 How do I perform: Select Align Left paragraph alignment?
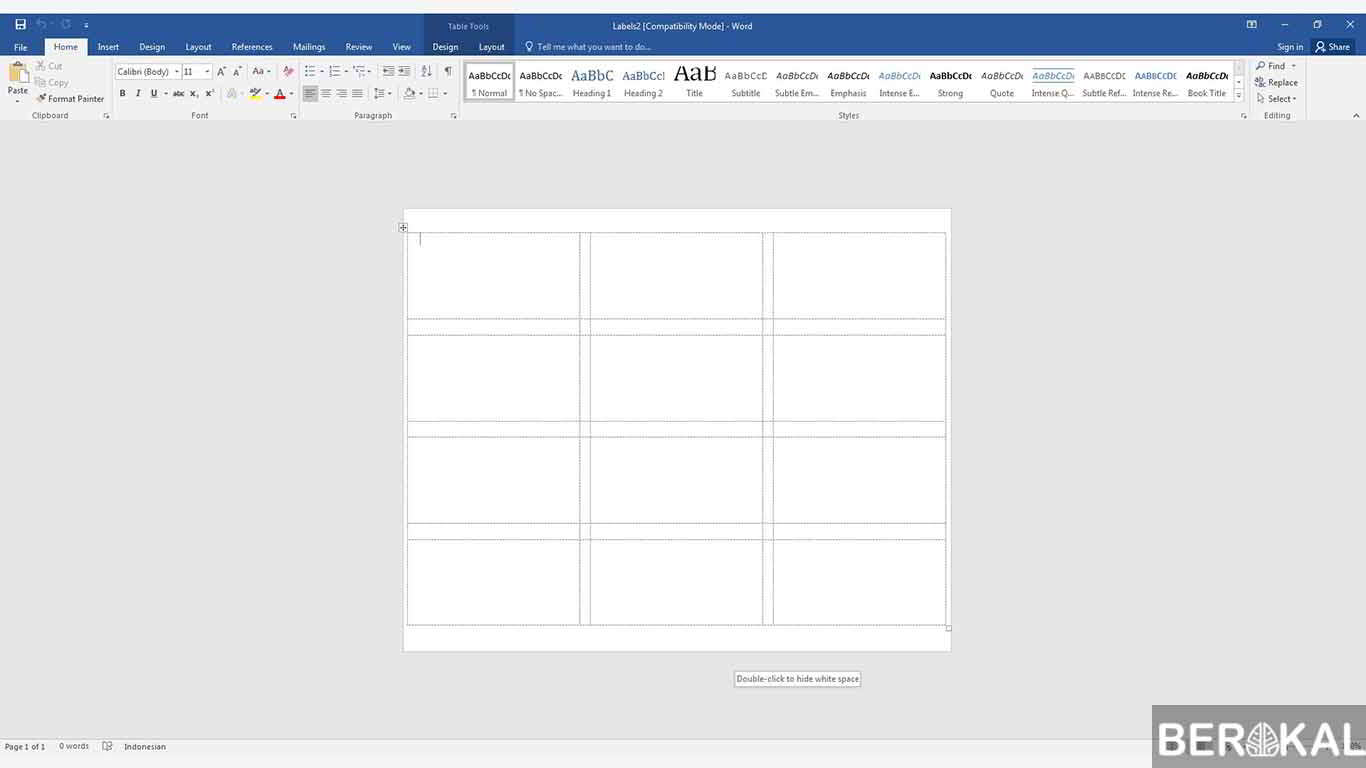(310, 94)
